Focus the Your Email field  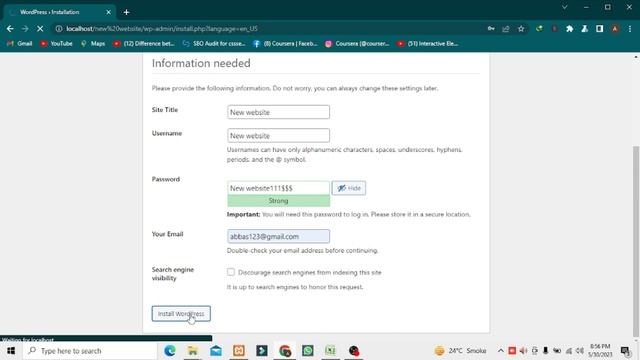click(278, 236)
